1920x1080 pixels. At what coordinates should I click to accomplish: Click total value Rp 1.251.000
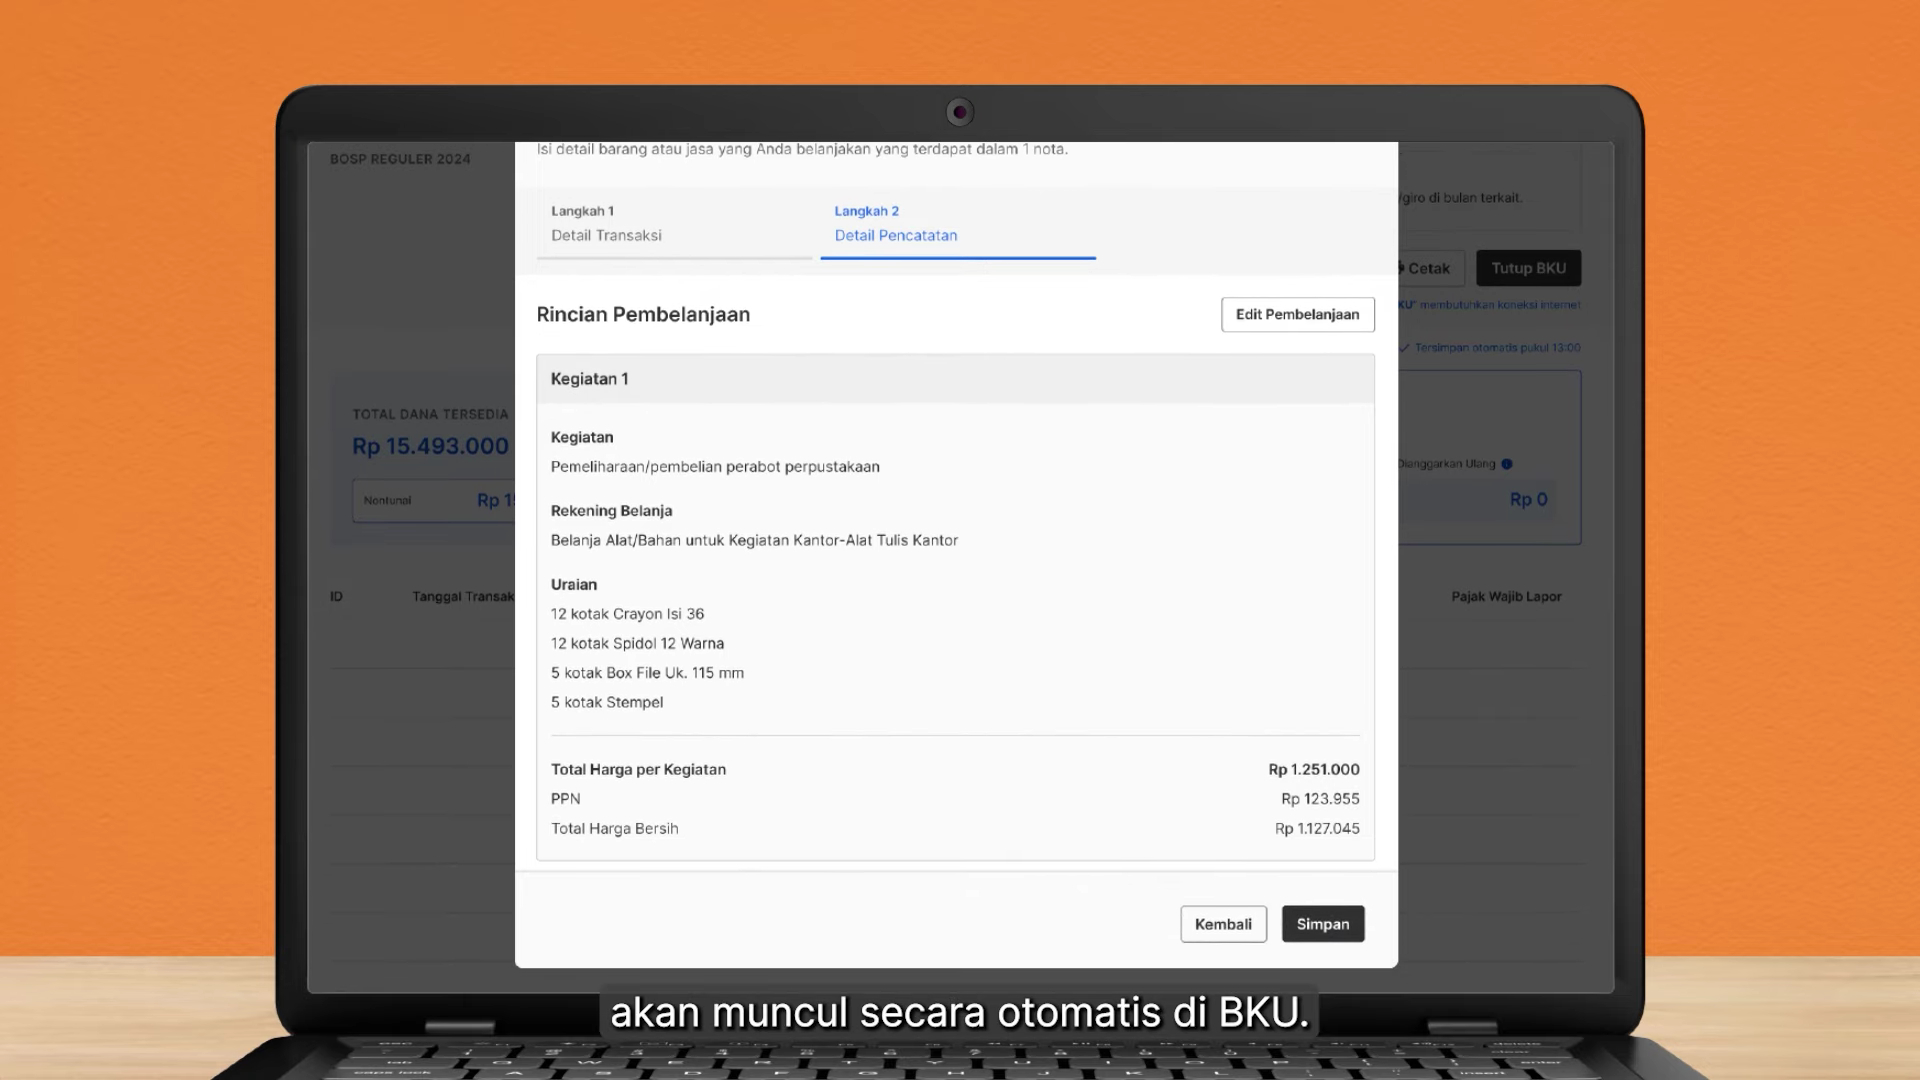tap(1314, 769)
